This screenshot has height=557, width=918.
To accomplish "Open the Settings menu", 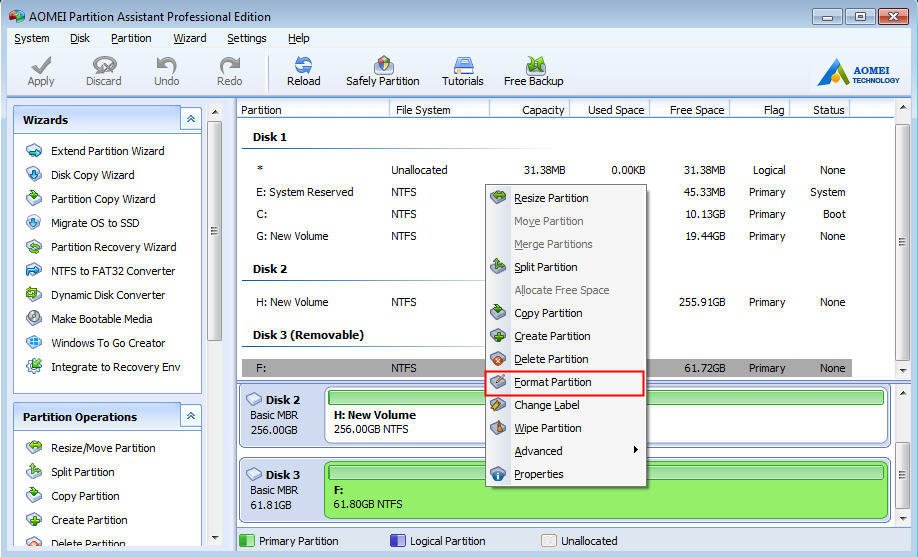I will point(246,38).
